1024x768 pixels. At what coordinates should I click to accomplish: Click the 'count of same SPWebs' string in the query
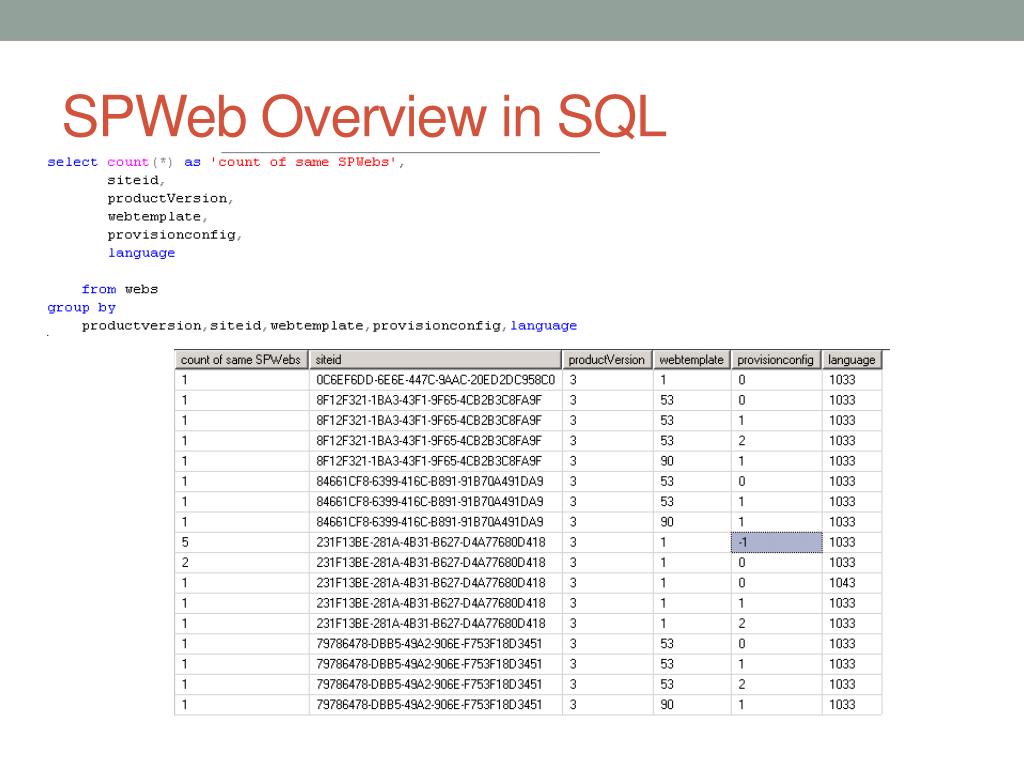304,162
